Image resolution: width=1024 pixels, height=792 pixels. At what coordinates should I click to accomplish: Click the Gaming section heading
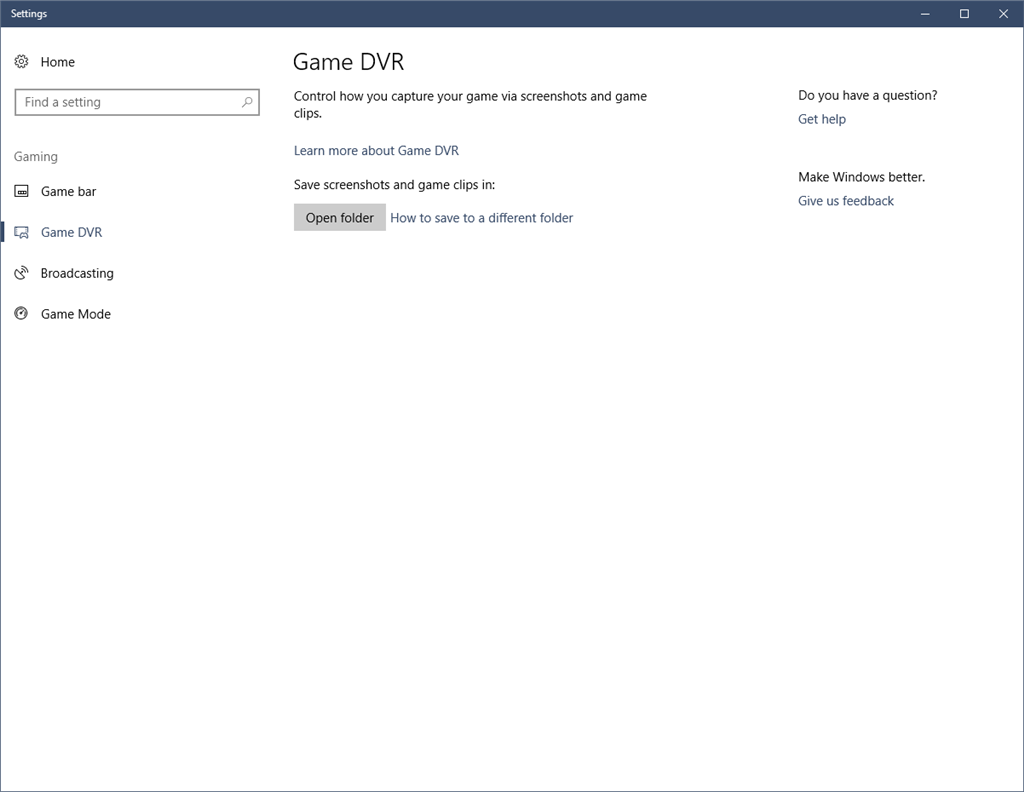[x=36, y=157]
